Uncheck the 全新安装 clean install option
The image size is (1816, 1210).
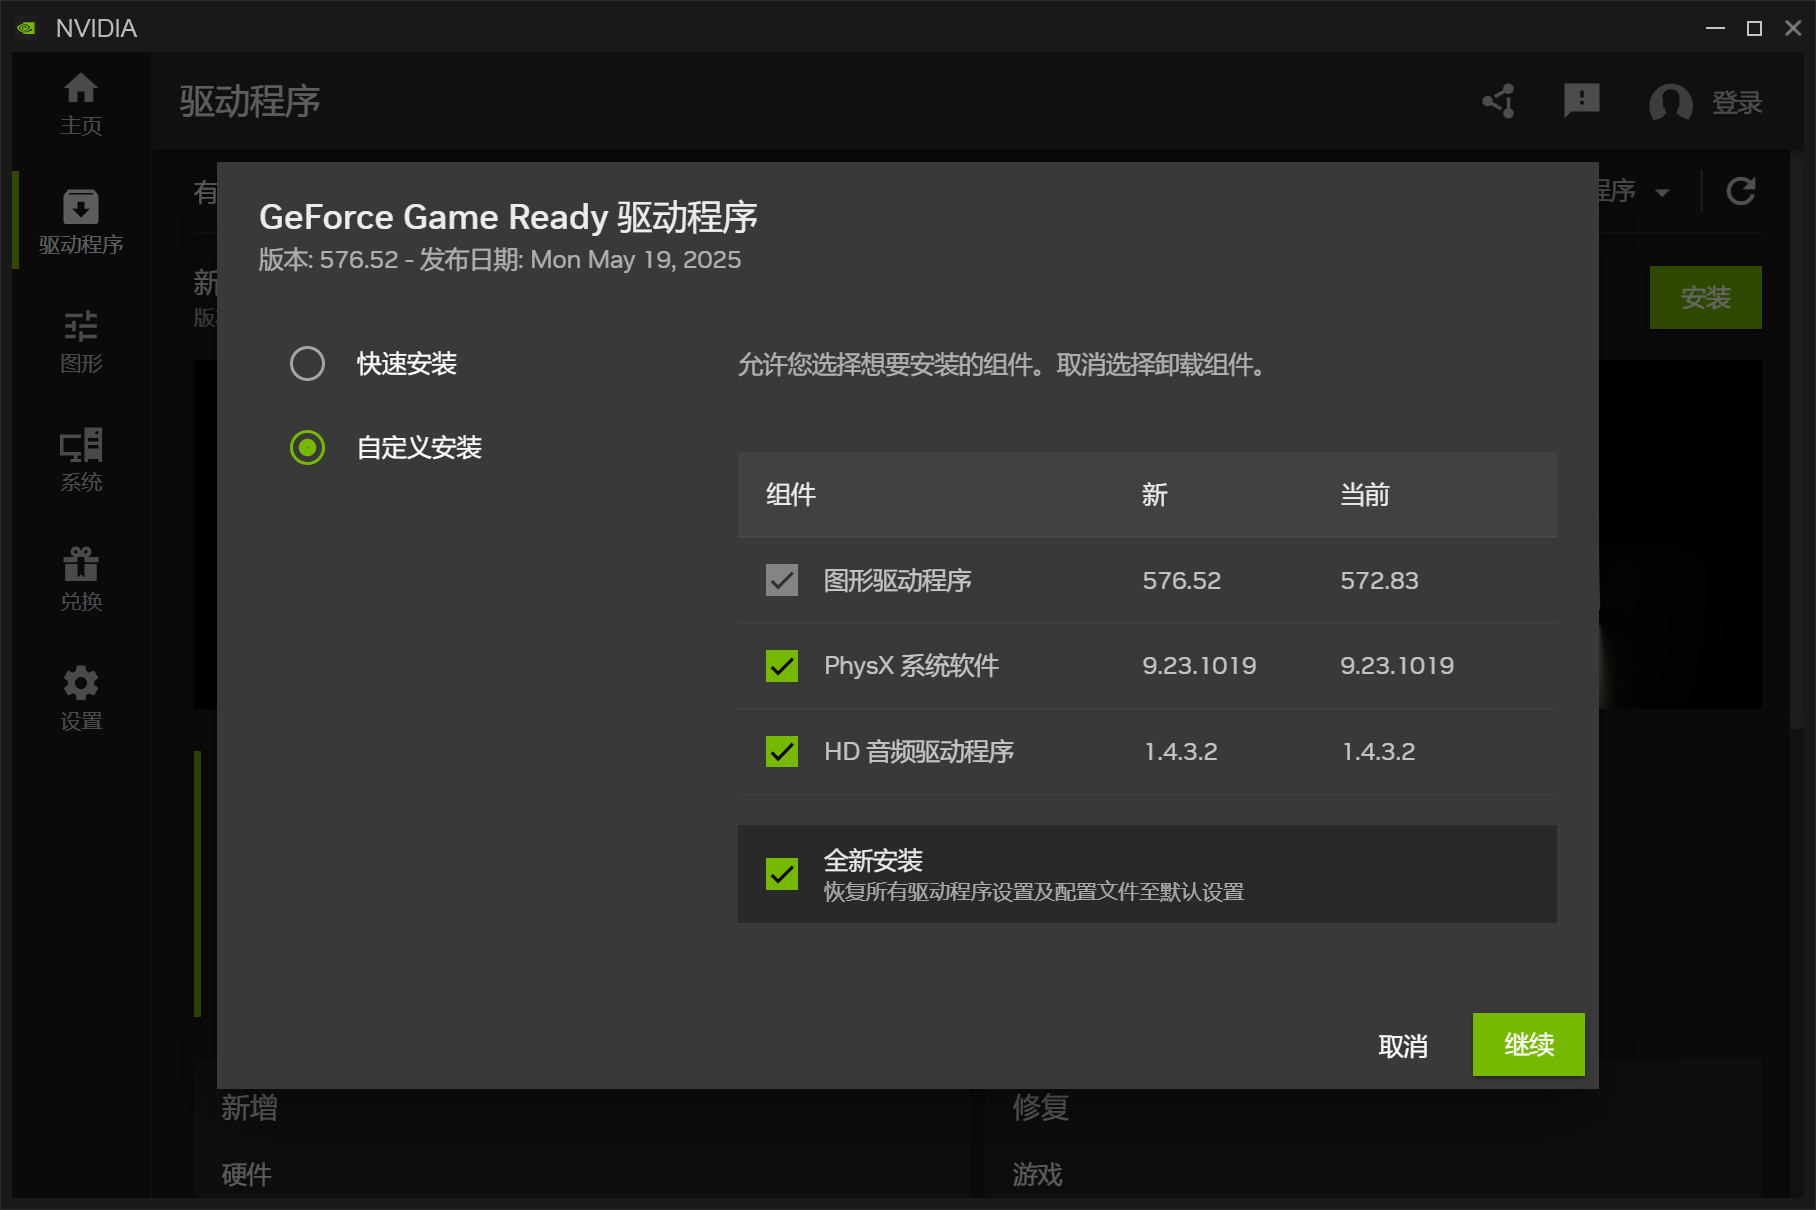781,874
